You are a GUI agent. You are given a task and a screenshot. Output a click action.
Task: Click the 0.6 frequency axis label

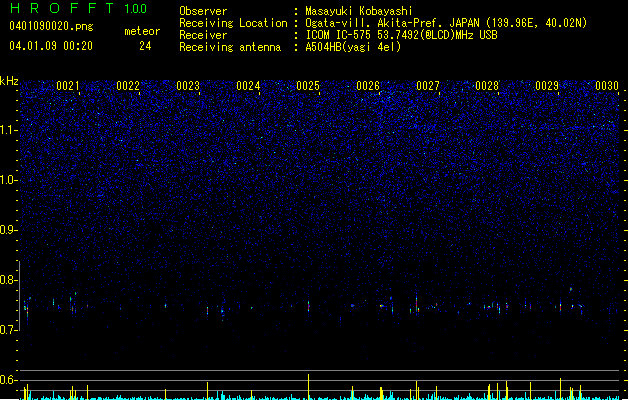[x=8, y=380]
